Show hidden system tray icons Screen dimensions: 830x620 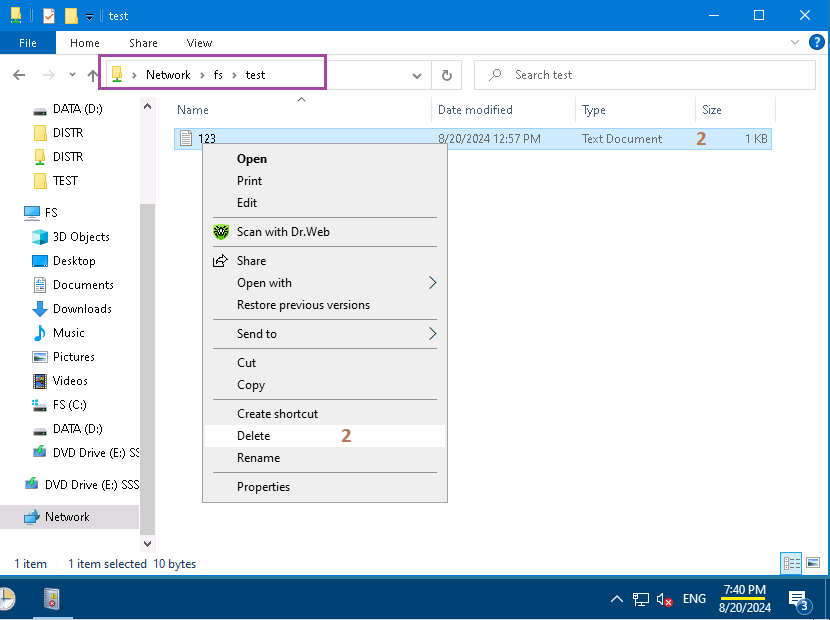[x=616, y=599]
